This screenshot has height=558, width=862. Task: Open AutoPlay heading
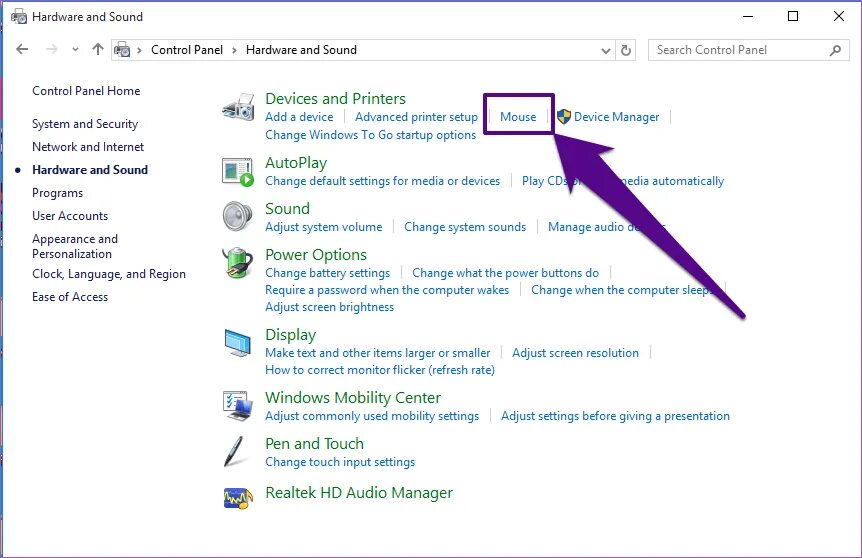(296, 163)
